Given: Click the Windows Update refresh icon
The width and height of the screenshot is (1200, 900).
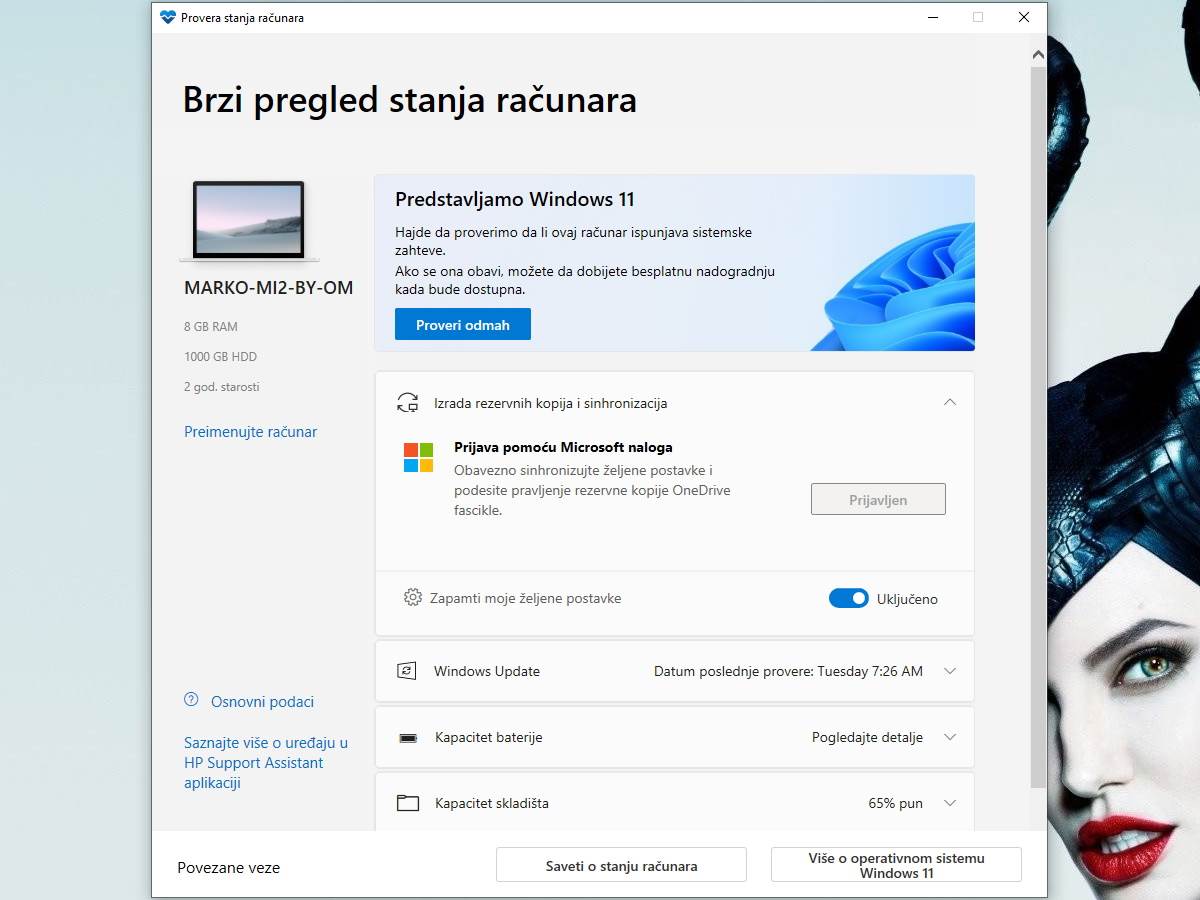Looking at the screenshot, I should click(407, 671).
